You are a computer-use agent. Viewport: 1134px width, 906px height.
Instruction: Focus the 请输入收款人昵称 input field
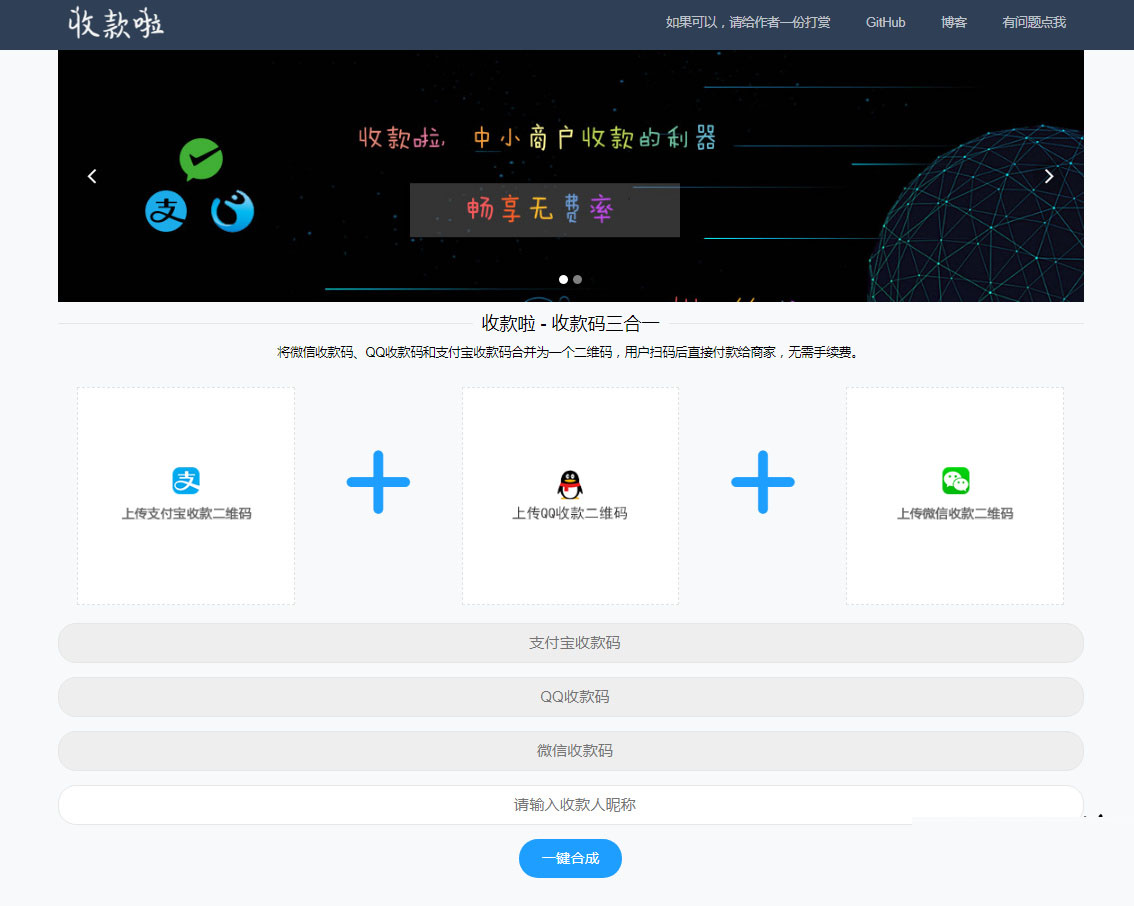coord(571,805)
